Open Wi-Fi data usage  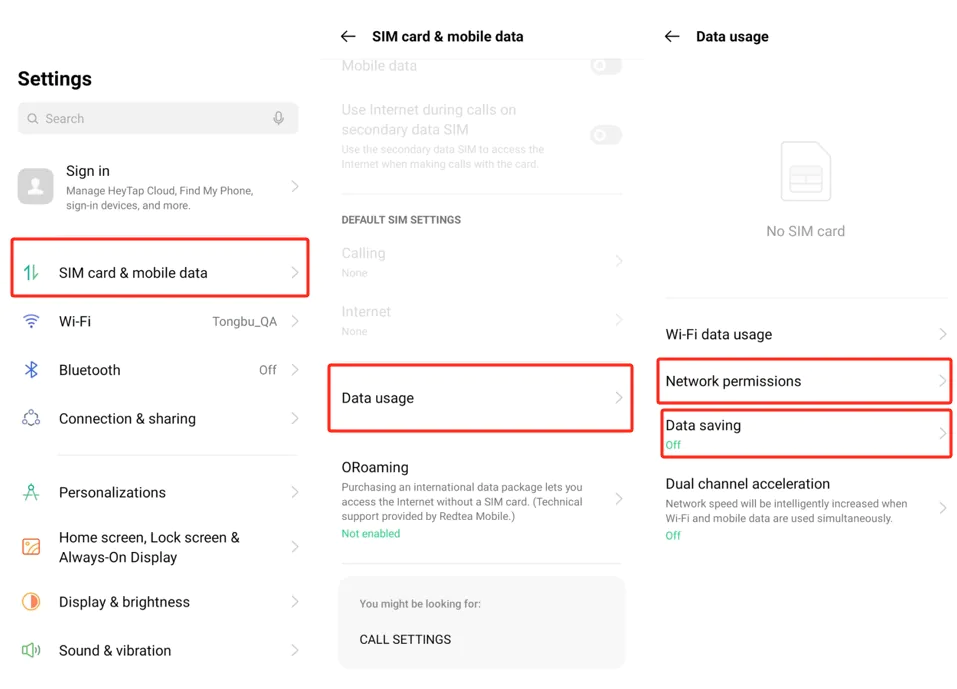point(806,334)
